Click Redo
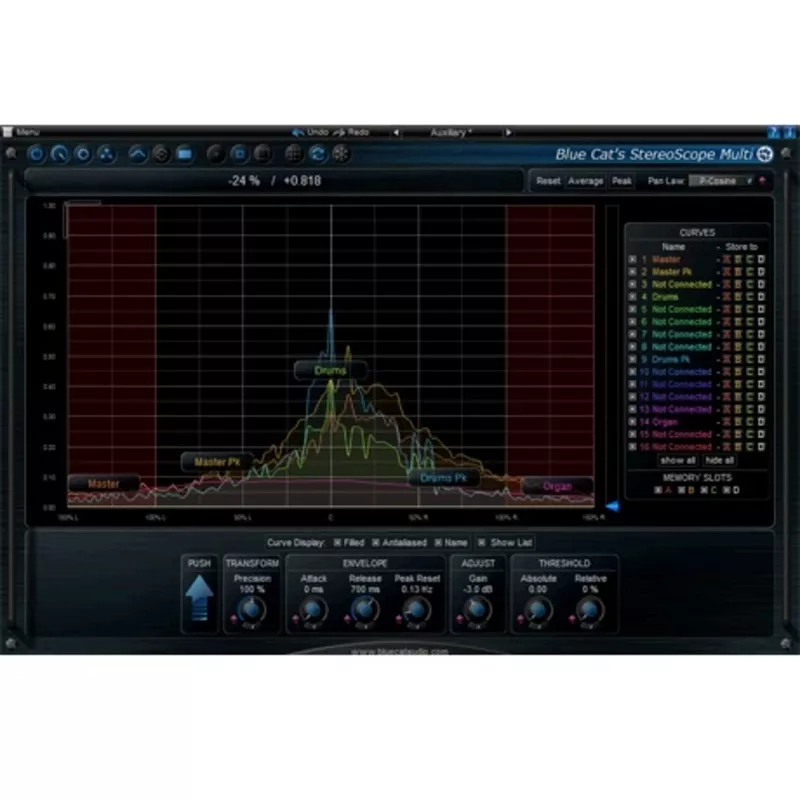Viewport: 800px width, 800px height. [352, 132]
